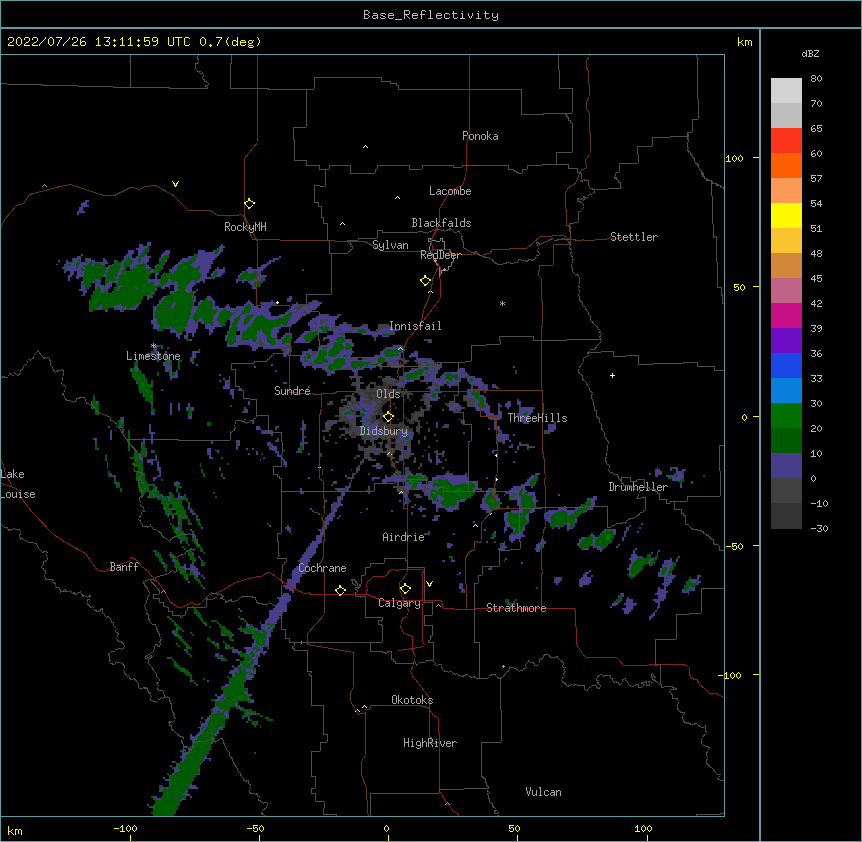Click the Ponoka city label
The width and height of the screenshot is (862, 842).
tap(480, 136)
